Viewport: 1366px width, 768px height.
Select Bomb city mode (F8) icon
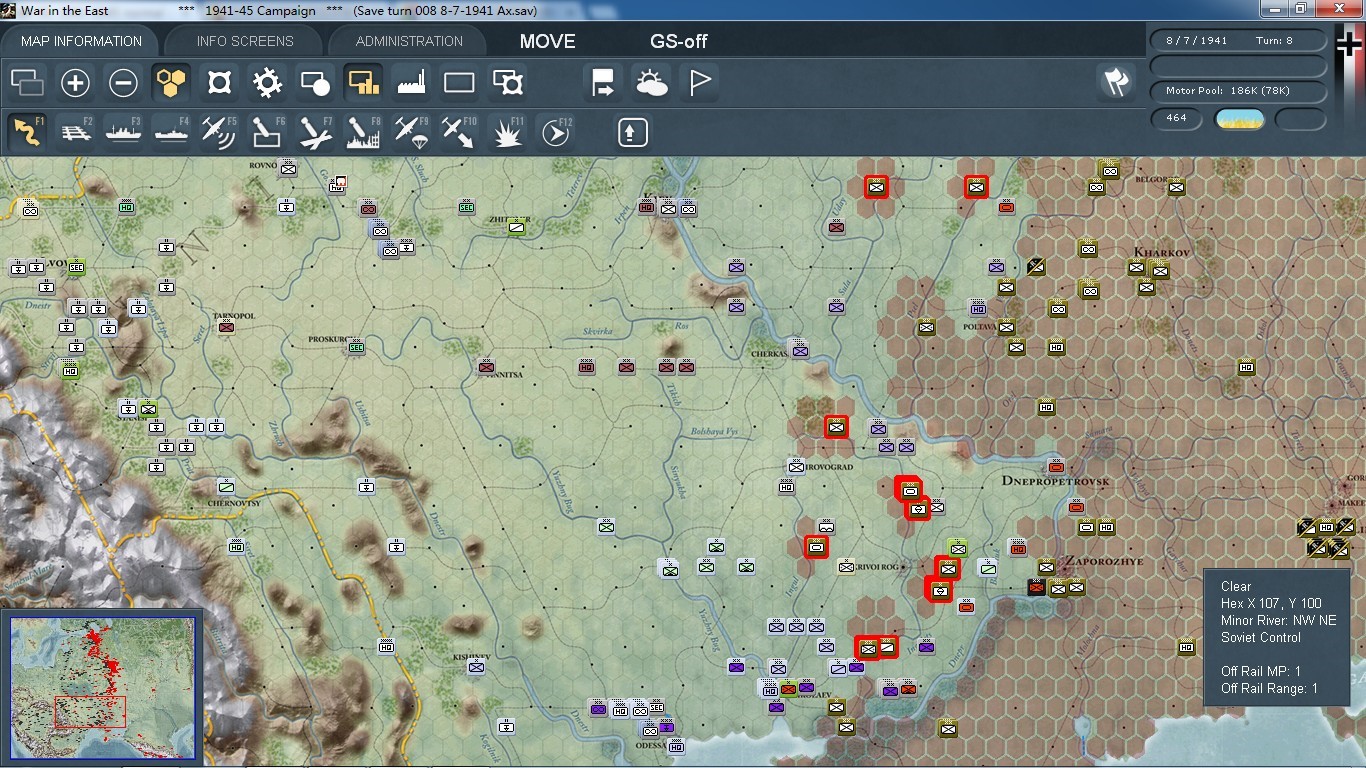click(363, 132)
